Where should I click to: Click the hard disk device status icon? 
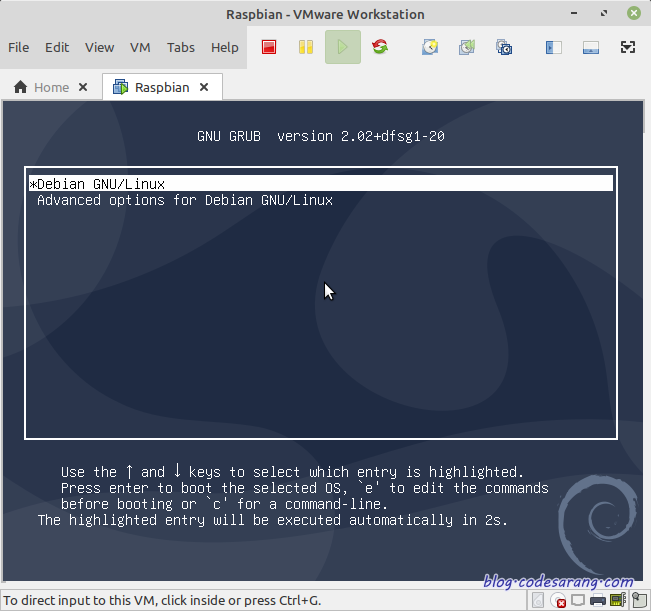click(x=538, y=600)
